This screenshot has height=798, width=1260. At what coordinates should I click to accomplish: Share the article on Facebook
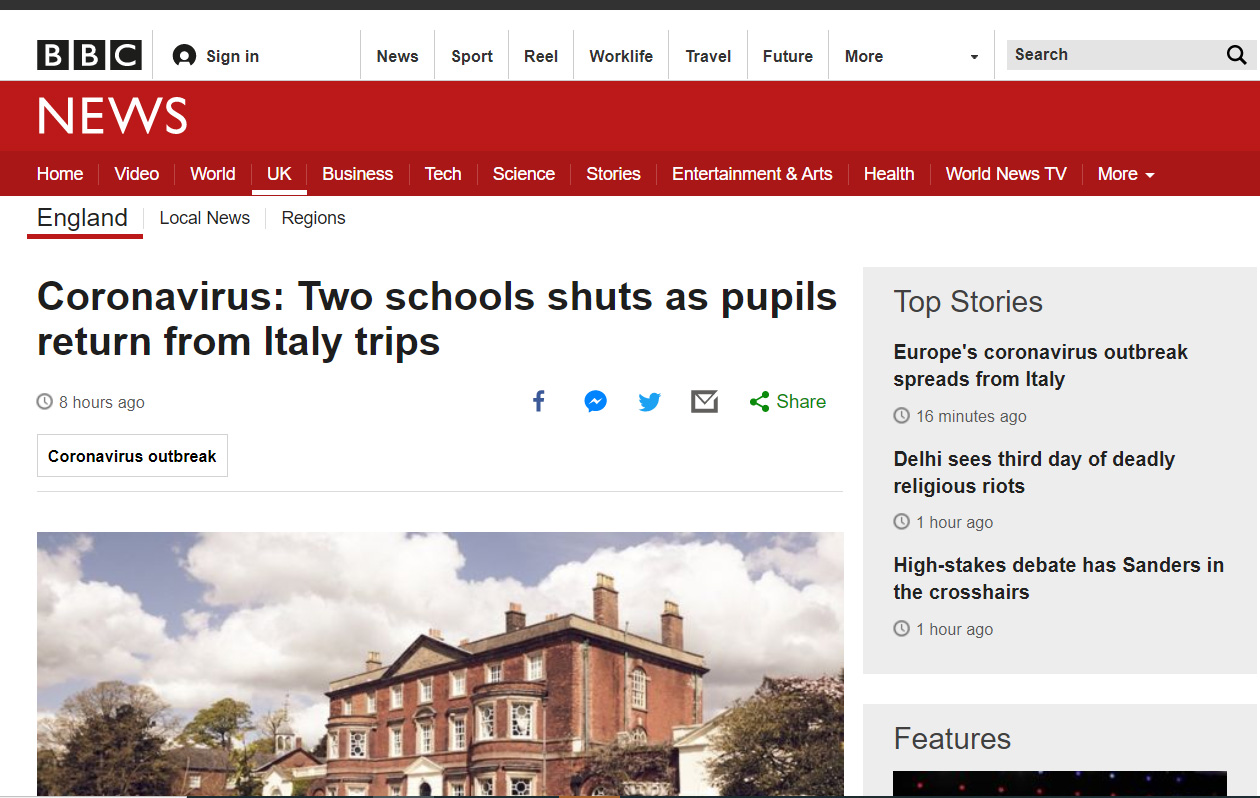click(x=538, y=402)
